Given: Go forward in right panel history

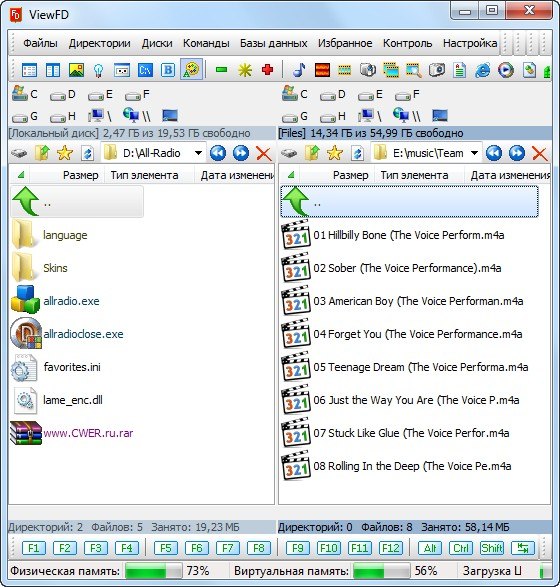Looking at the screenshot, I should (517, 153).
